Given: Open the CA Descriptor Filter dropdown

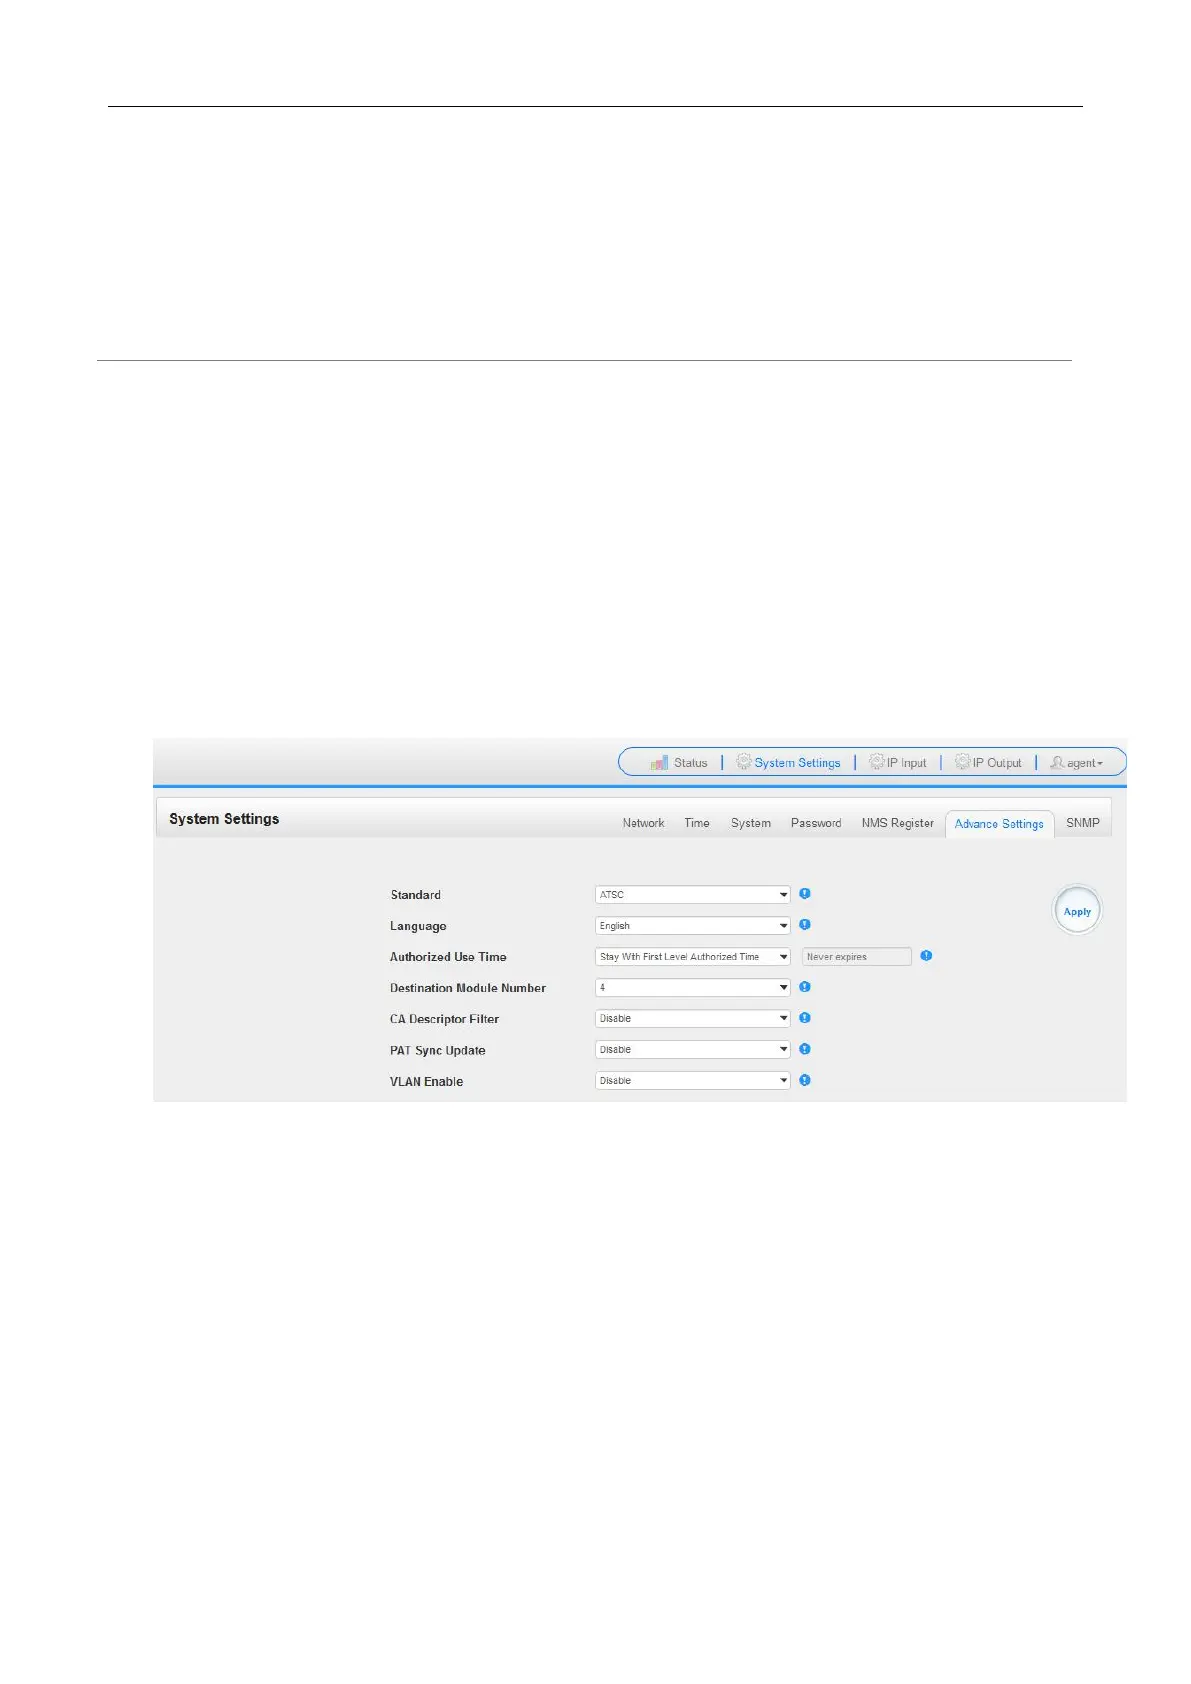Looking at the screenshot, I should [692, 1019].
